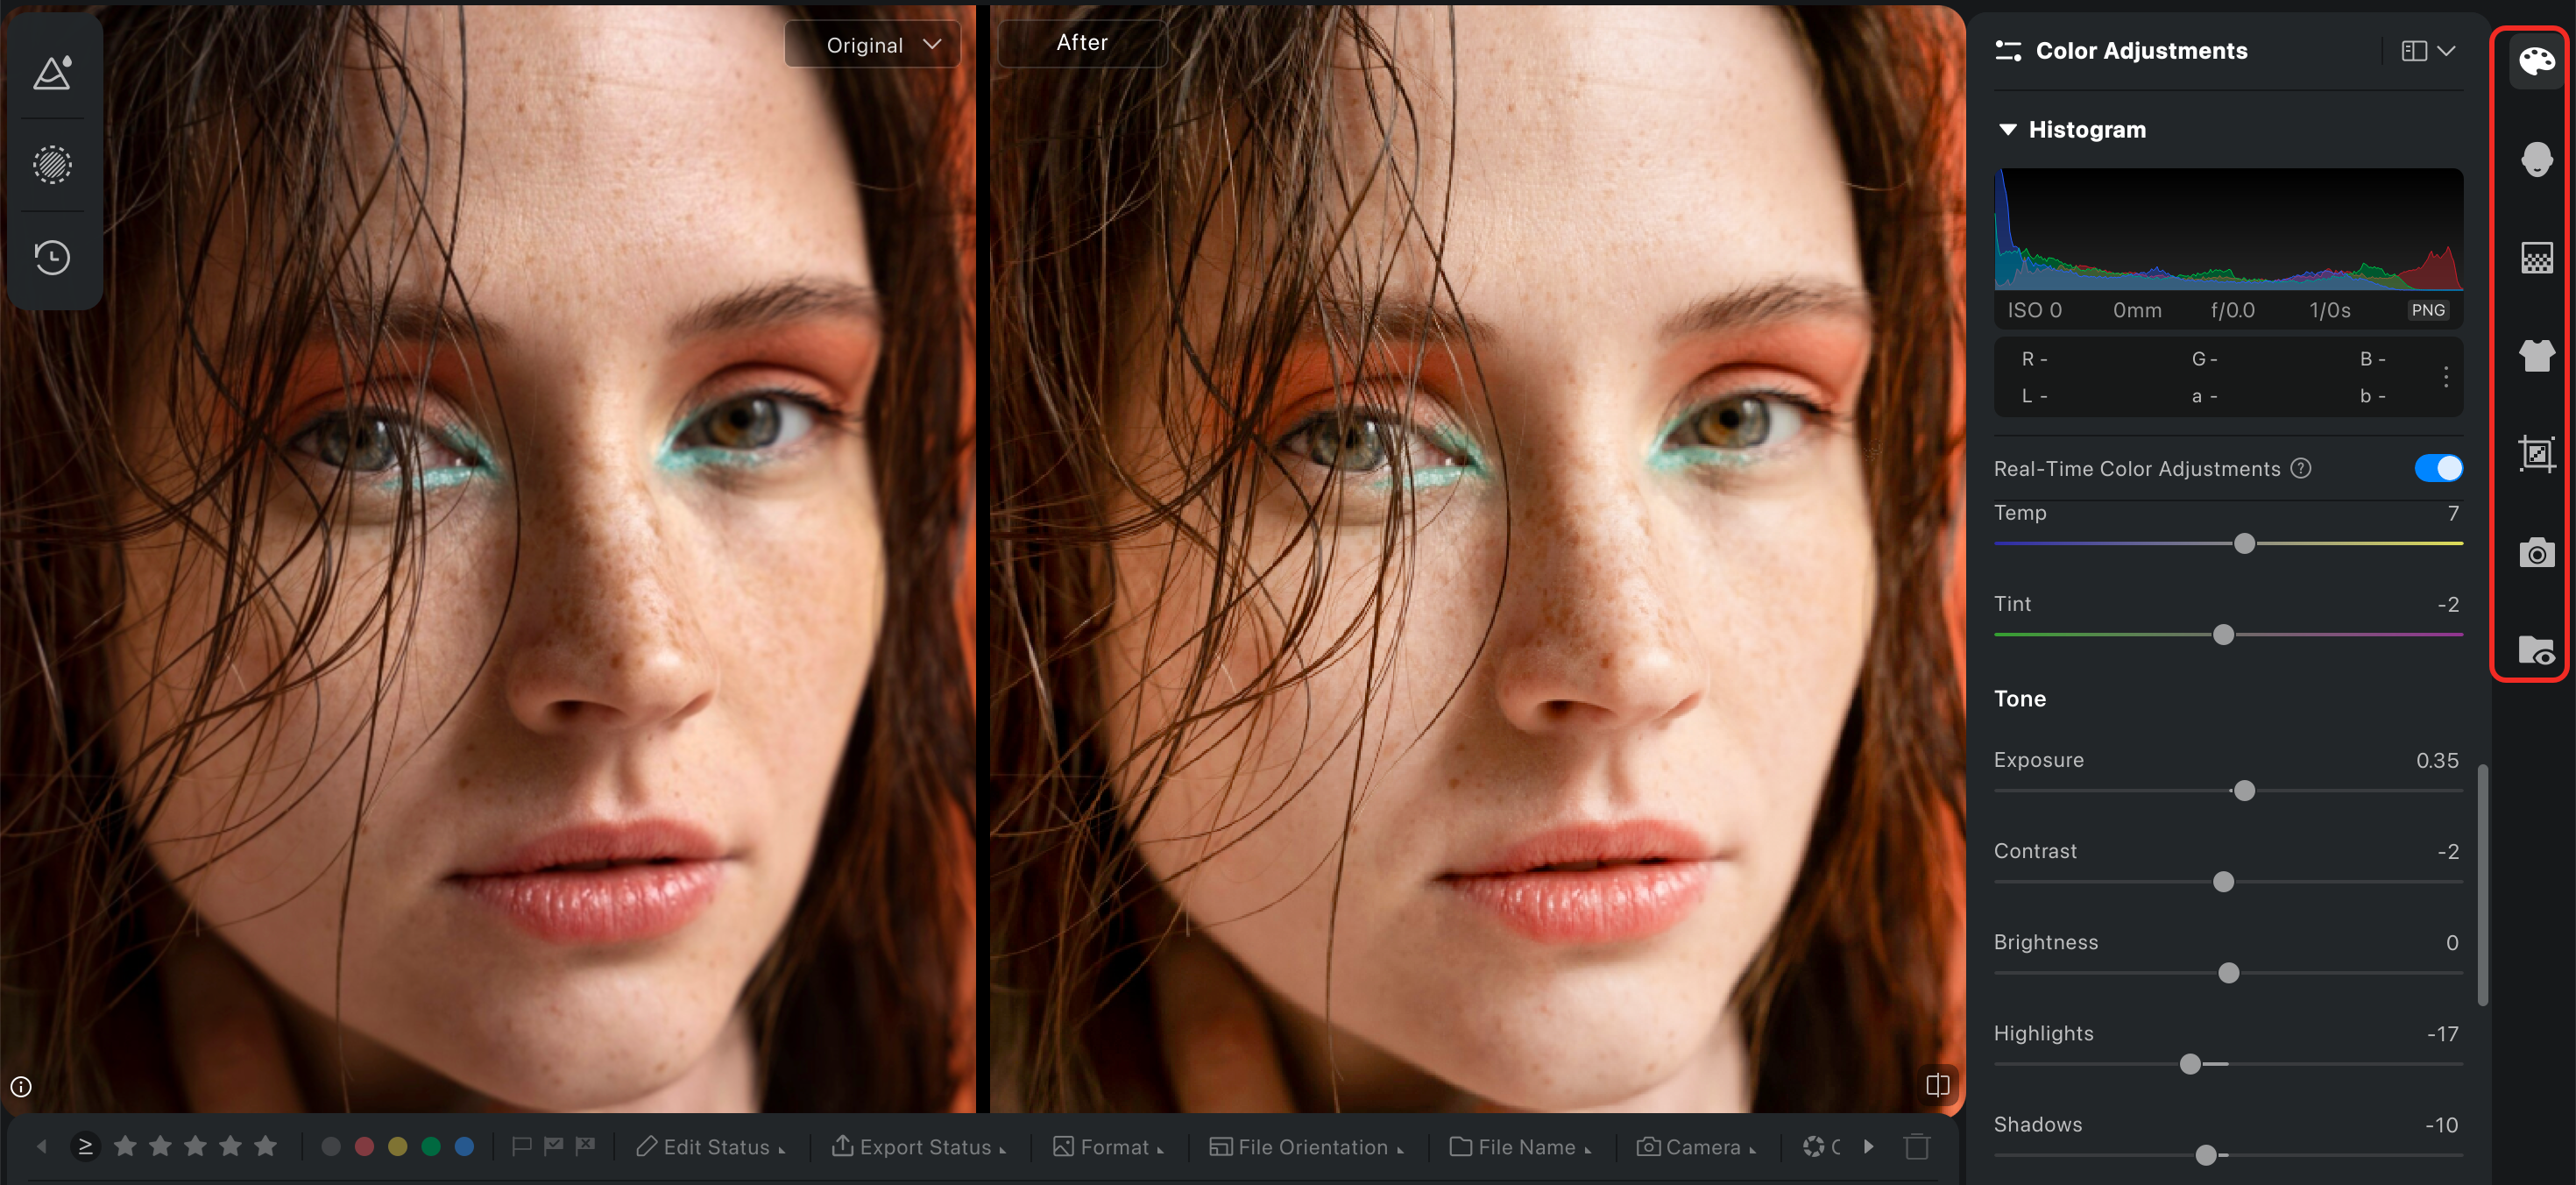Open the File Orientation filter dropdown
Screen dimensions: 2576x1185
tap(1306, 1147)
